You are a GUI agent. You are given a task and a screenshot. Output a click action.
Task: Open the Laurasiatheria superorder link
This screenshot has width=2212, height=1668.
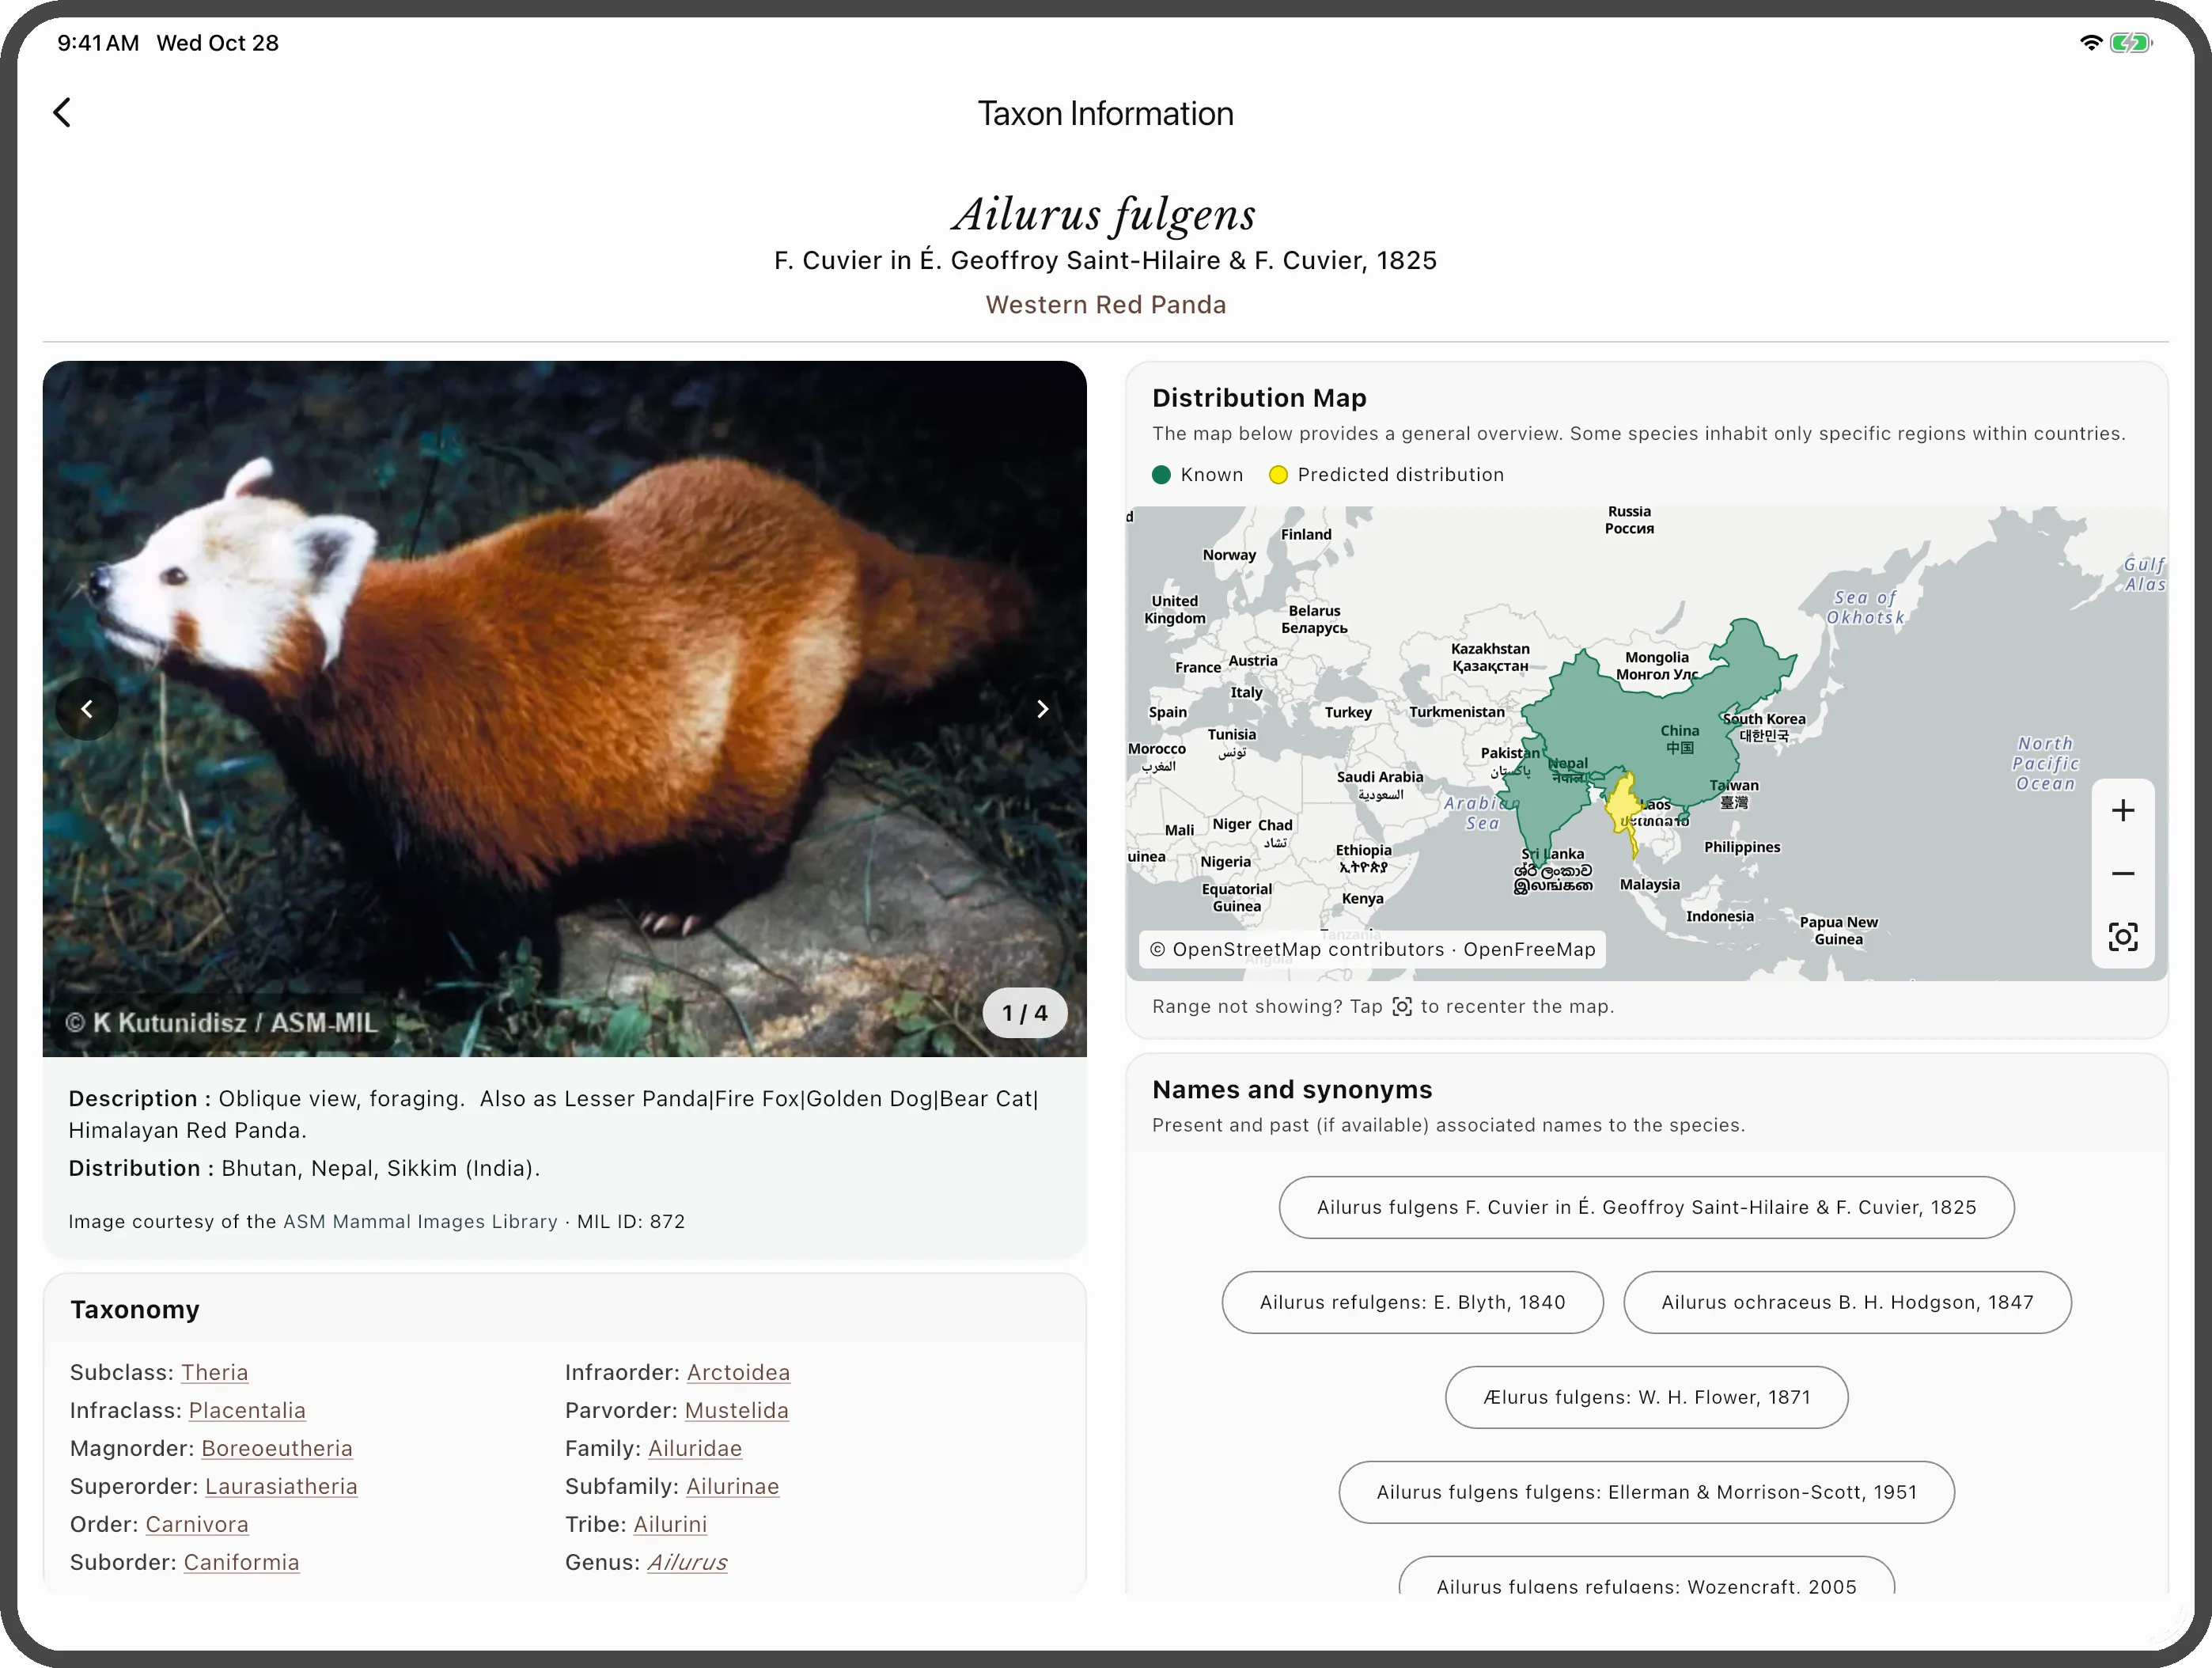(x=281, y=1486)
